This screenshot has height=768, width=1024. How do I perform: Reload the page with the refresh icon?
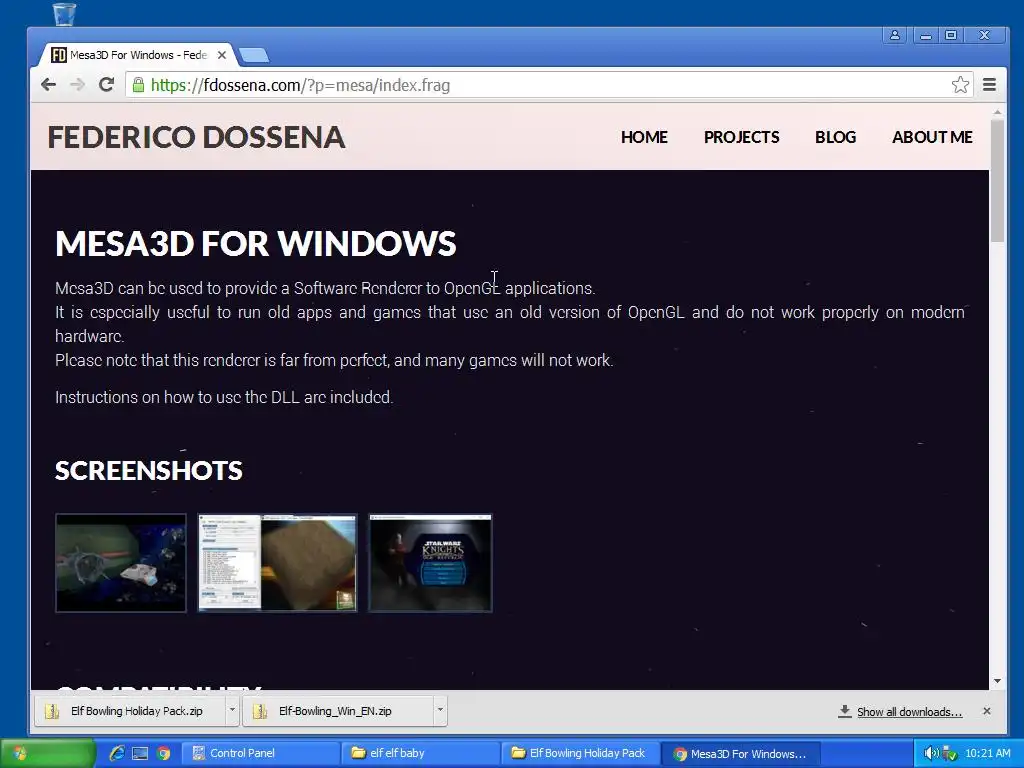tap(106, 85)
